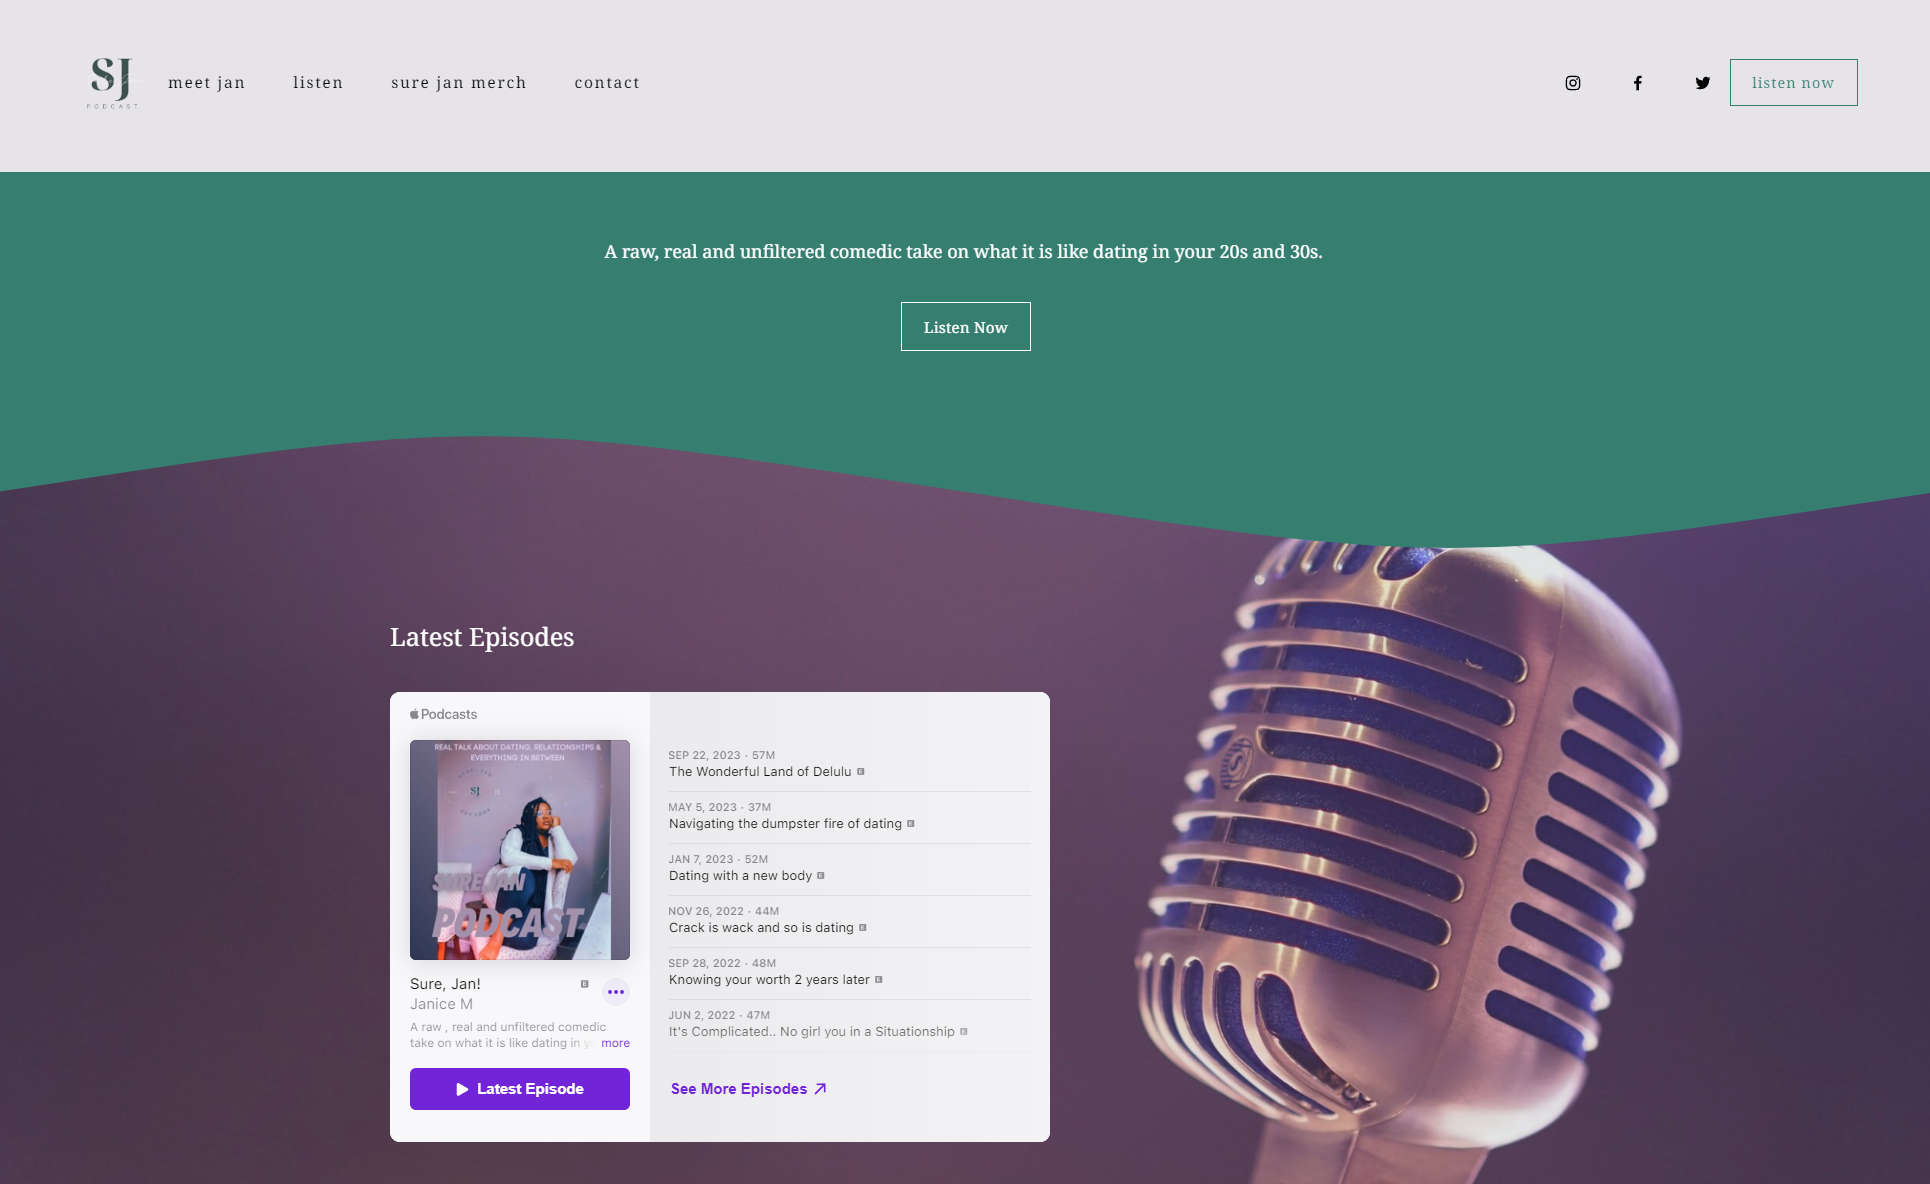The image size is (1930, 1184).
Task: Play the Latest Episode purple button
Action: click(x=520, y=1089)
